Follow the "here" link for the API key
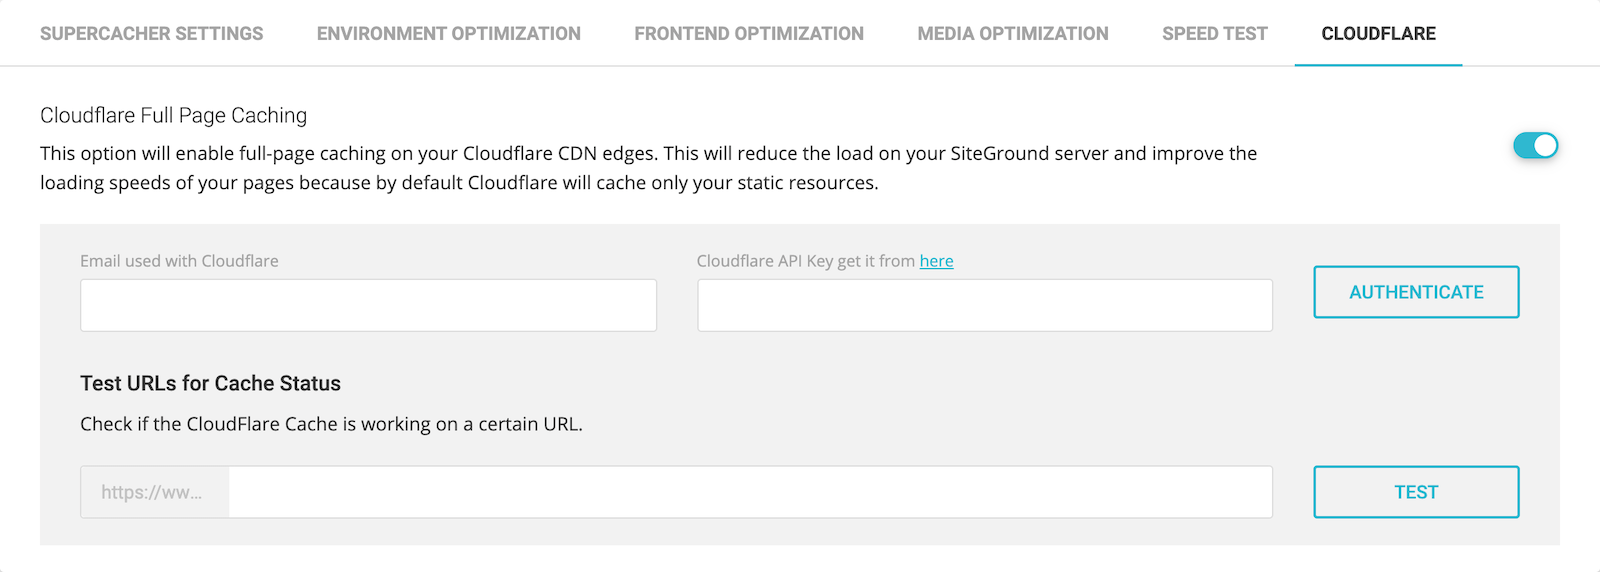The width and height of the screenshot is (1600, 572). pos(936,261)
